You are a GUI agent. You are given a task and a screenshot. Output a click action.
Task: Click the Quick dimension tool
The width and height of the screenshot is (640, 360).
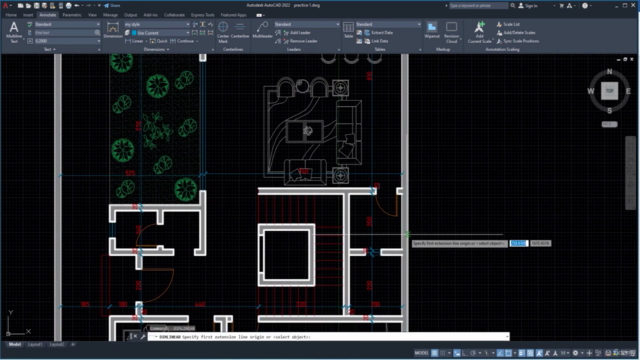158,41
